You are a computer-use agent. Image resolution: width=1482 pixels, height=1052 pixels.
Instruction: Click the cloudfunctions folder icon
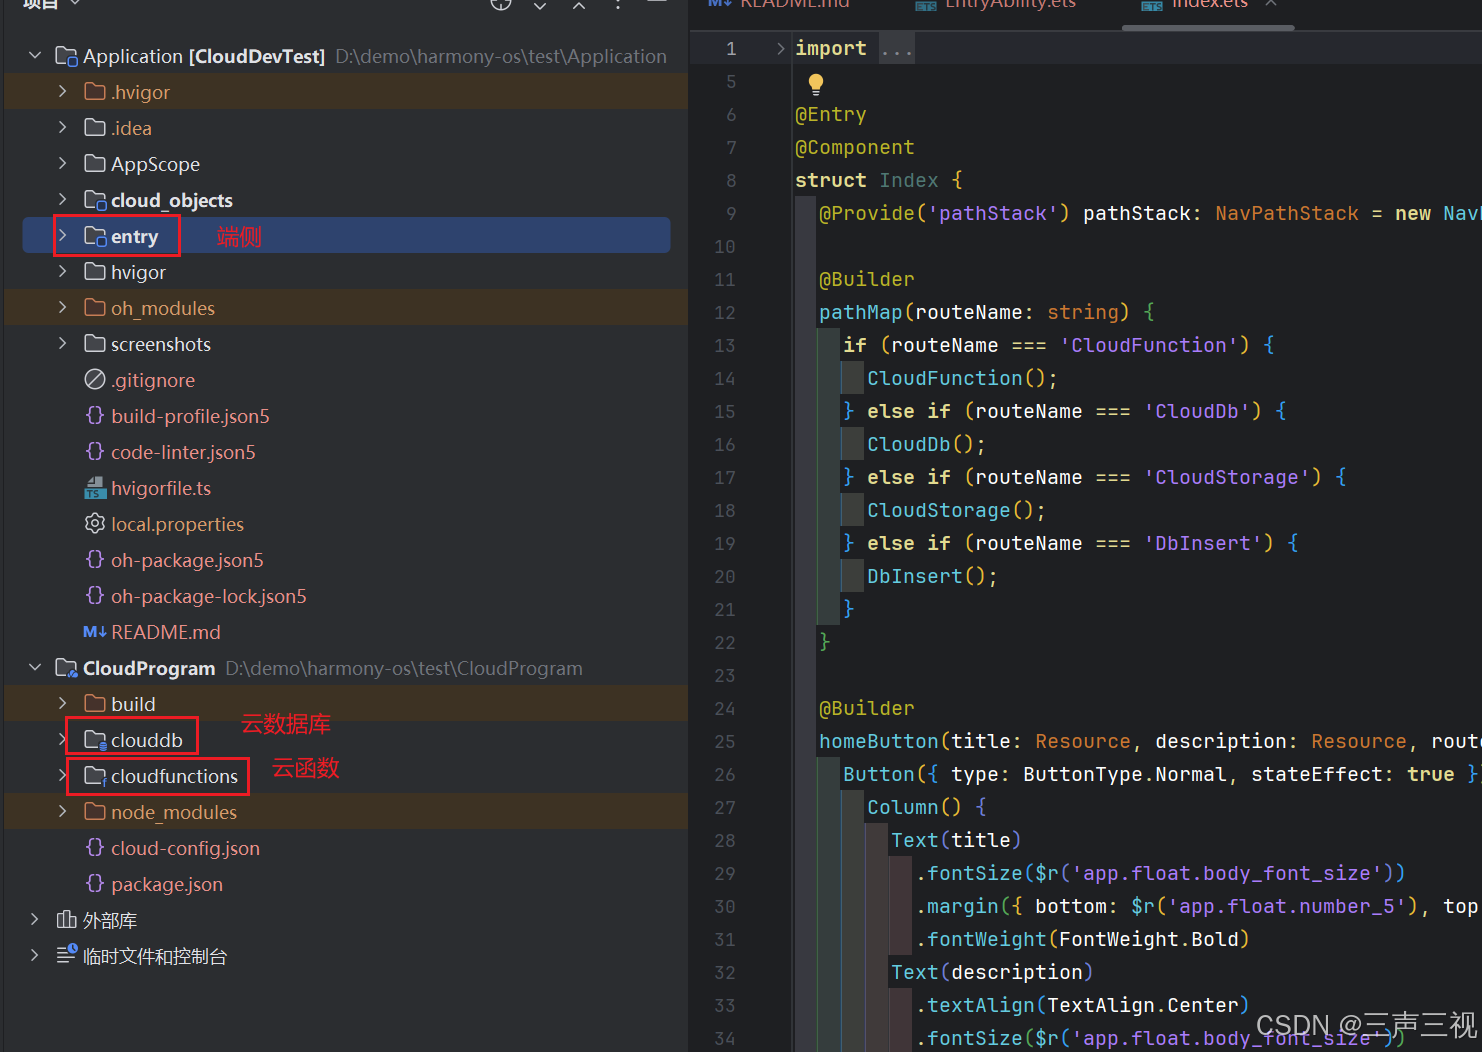(95, 776)
